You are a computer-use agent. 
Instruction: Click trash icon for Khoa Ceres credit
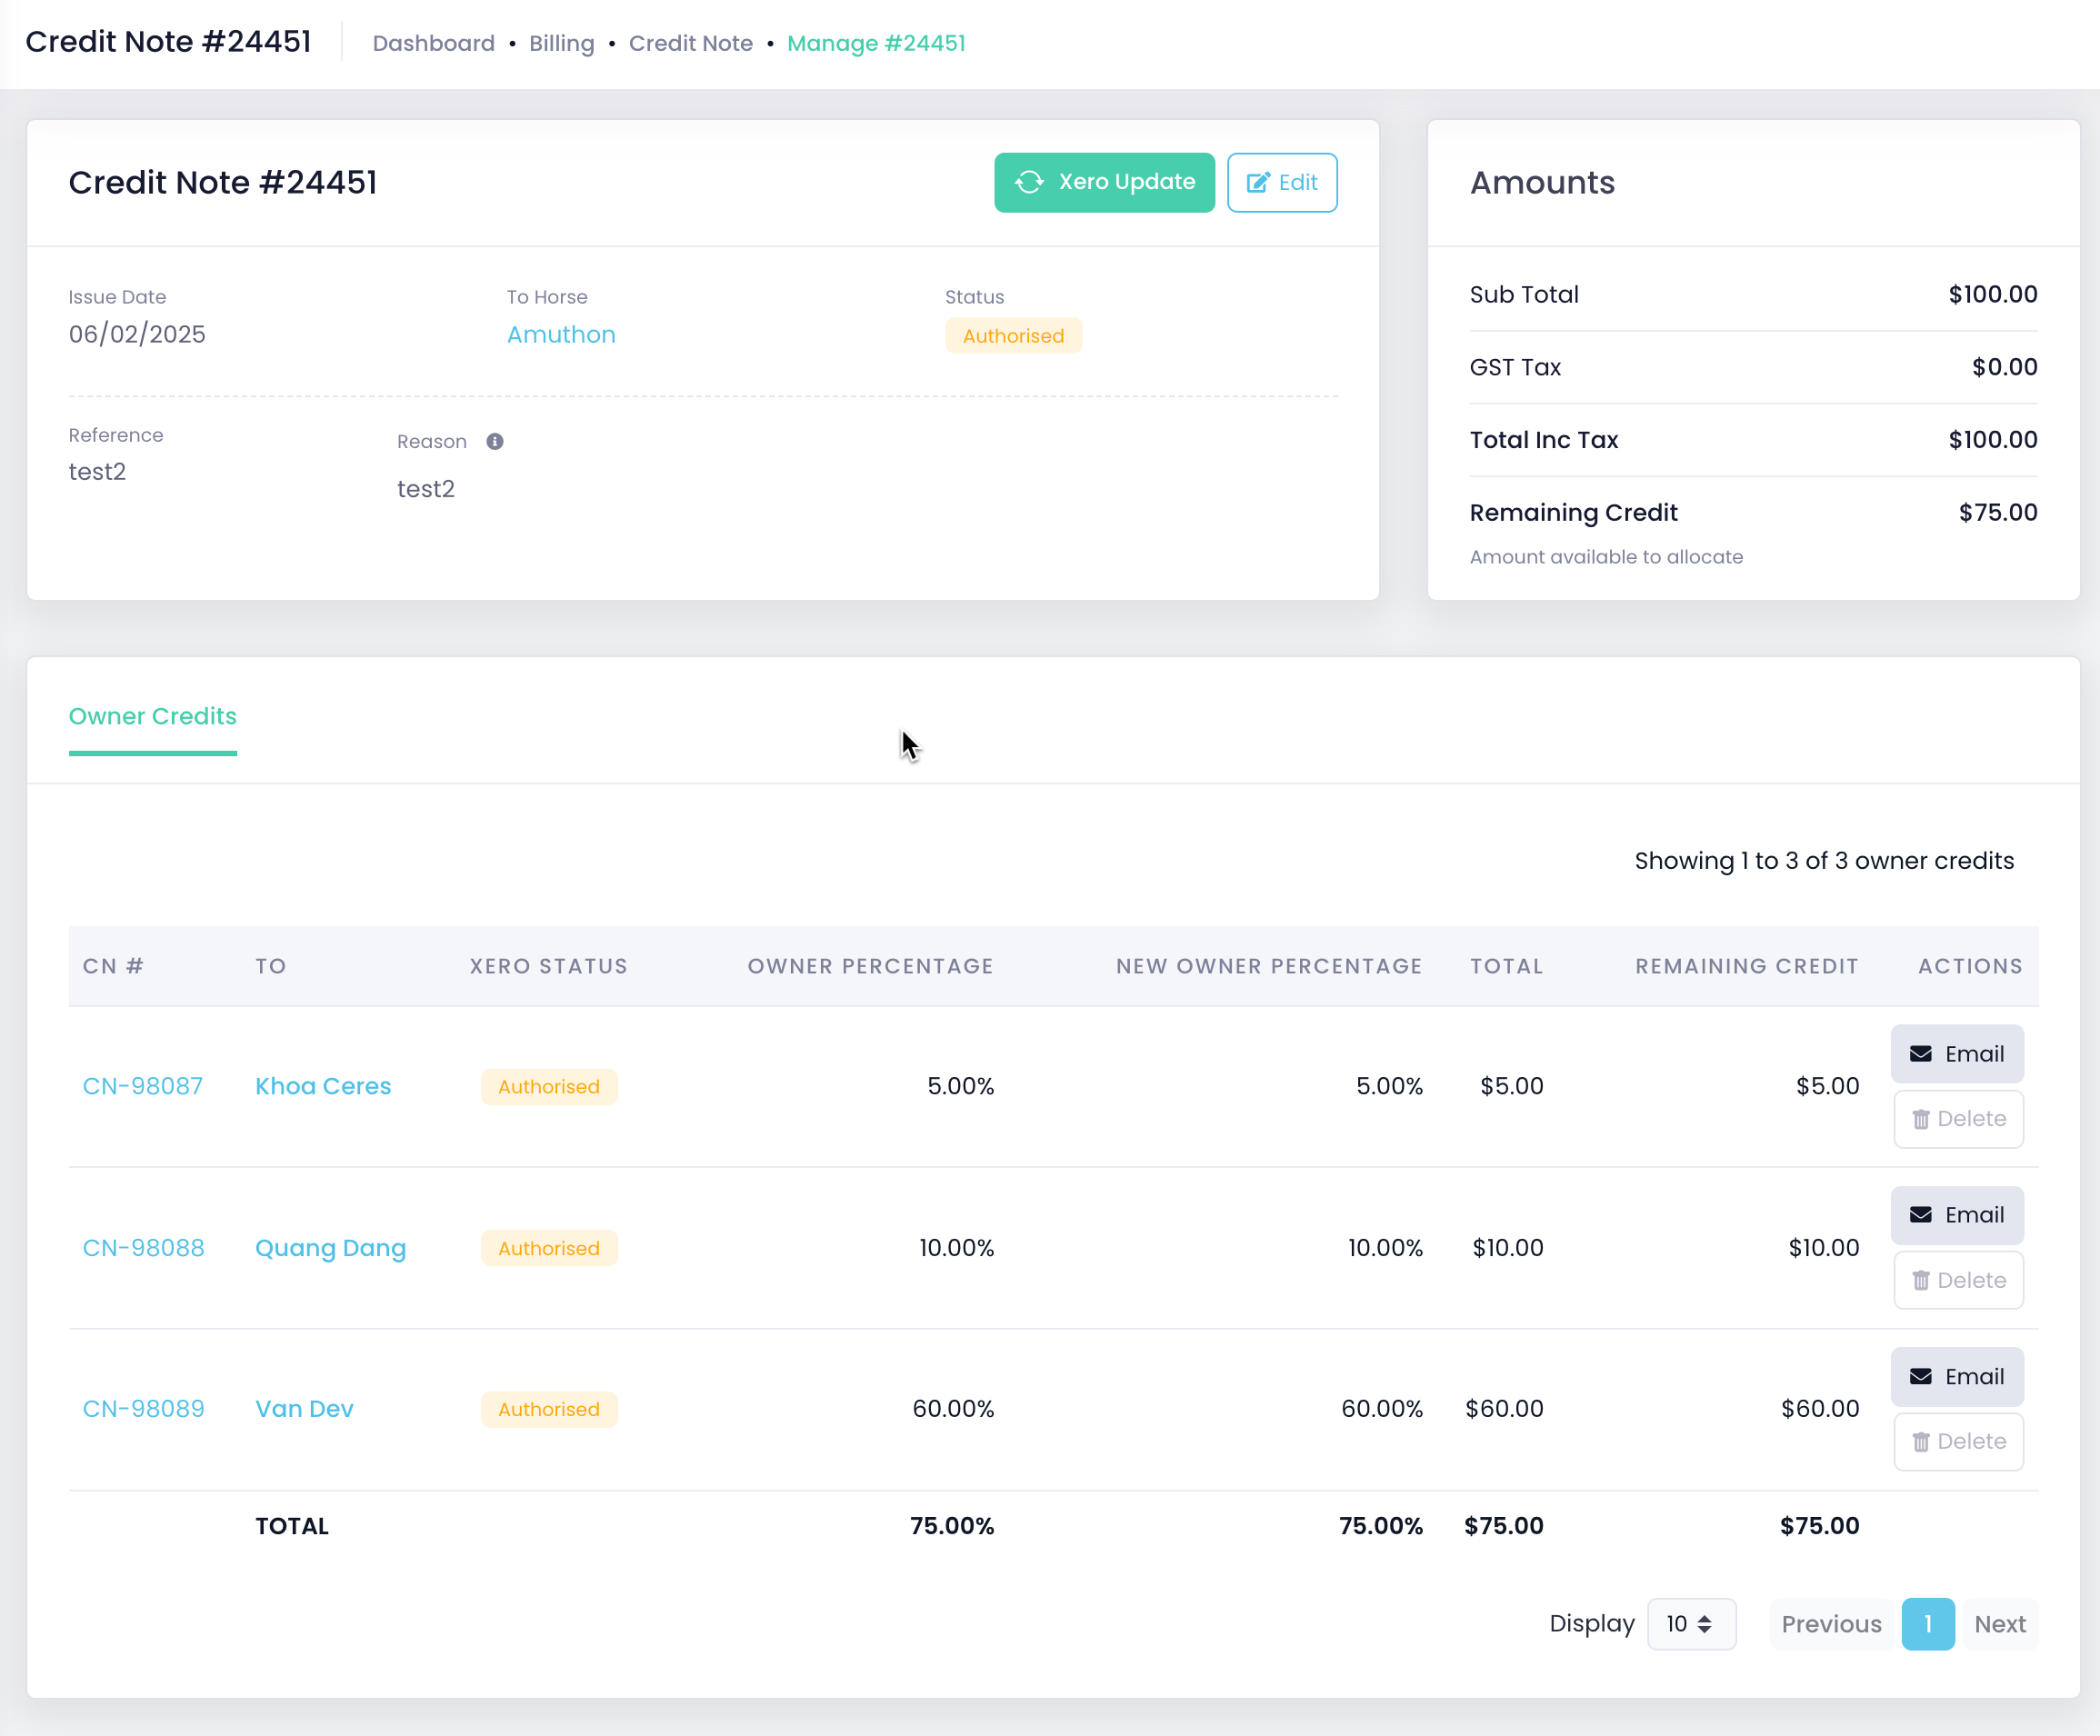pyautogui.click(x=1920, y=1119)
